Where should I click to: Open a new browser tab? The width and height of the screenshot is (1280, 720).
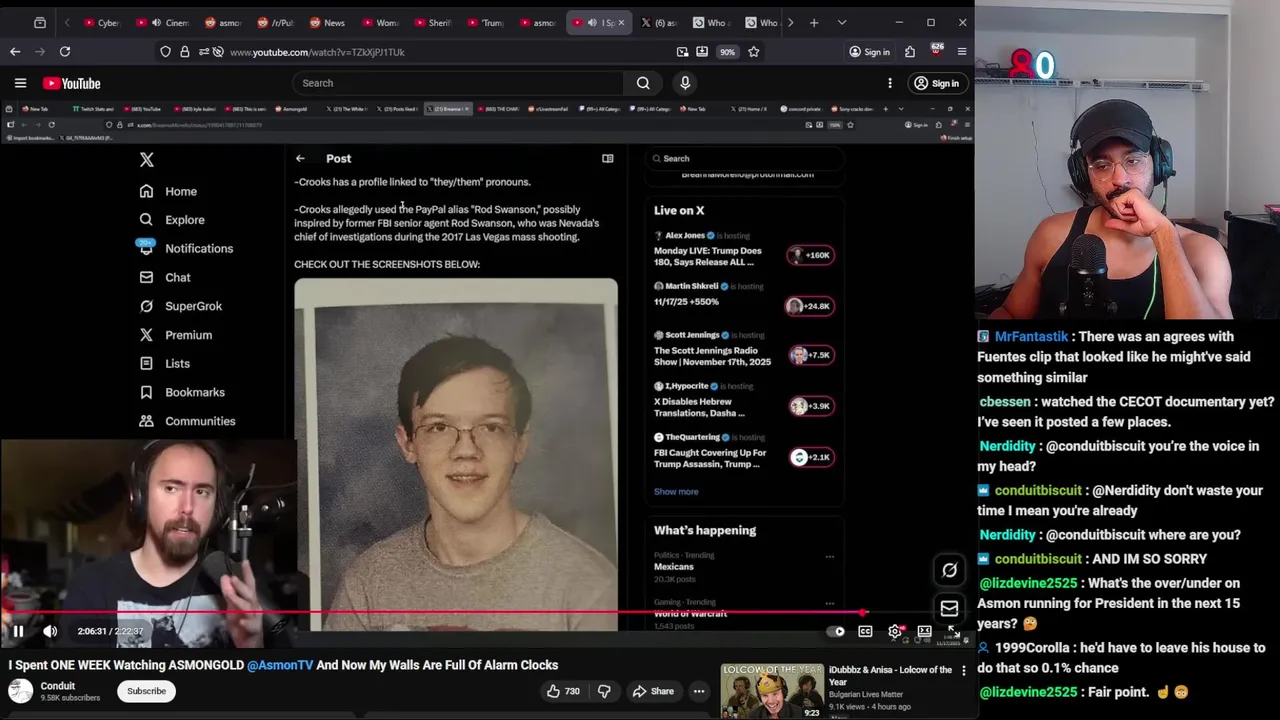(814, 22)
